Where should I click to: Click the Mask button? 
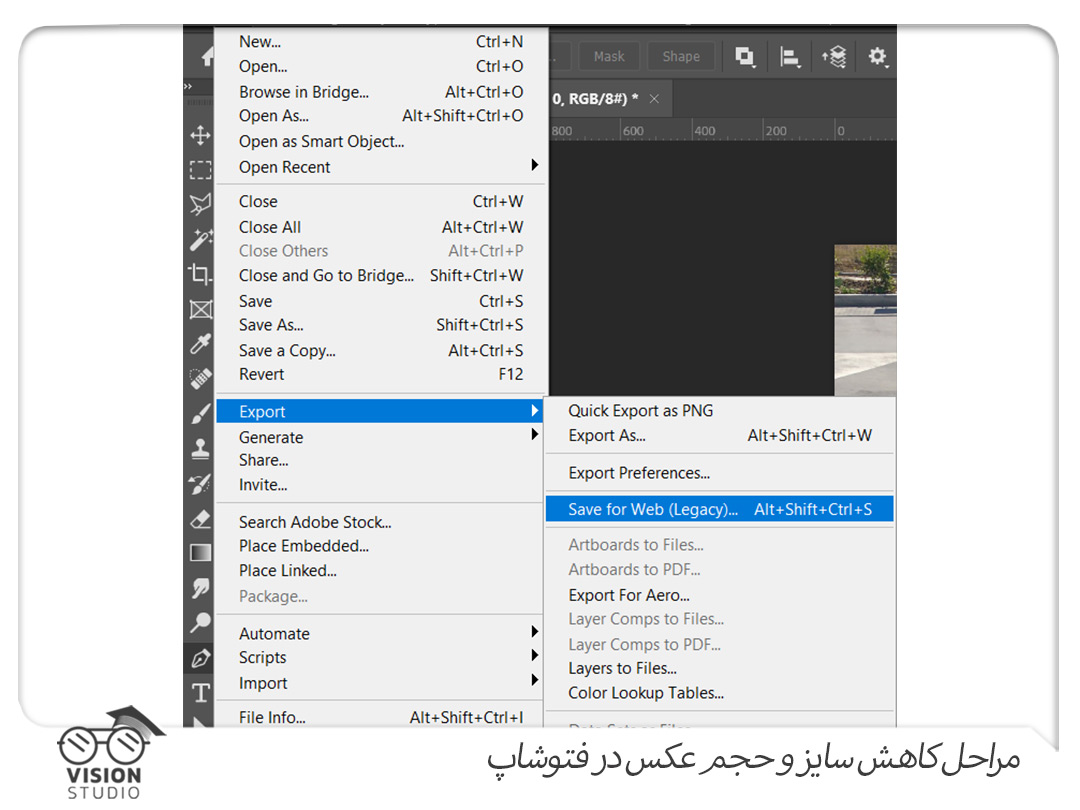pos(609,56)
